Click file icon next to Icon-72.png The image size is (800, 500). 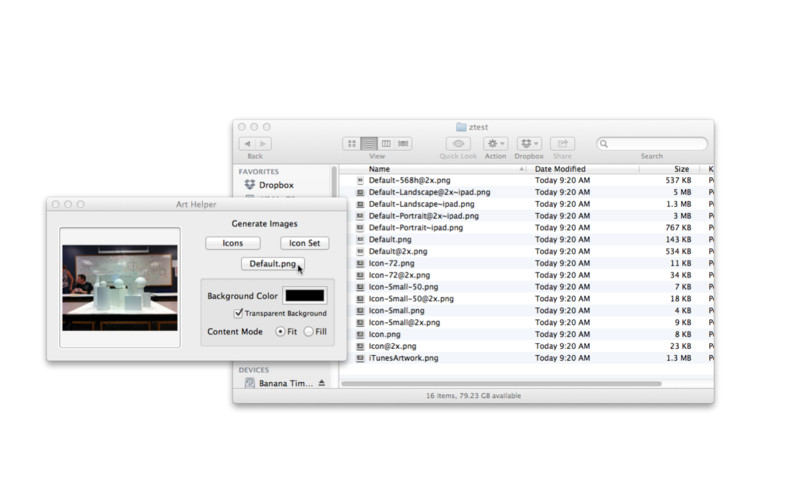(x=360, y=263)
